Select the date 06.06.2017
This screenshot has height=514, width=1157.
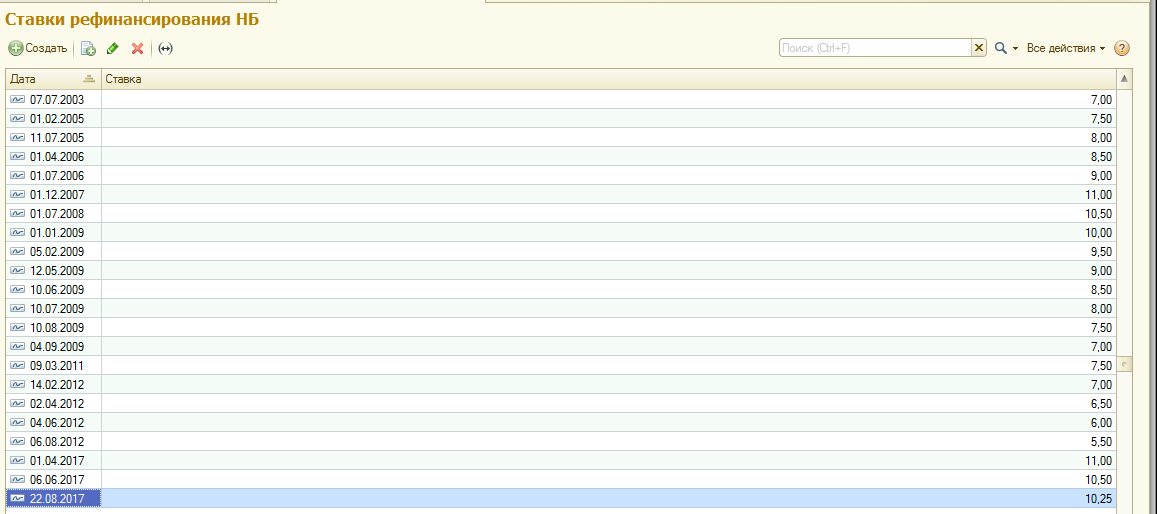tap(57, 480)
